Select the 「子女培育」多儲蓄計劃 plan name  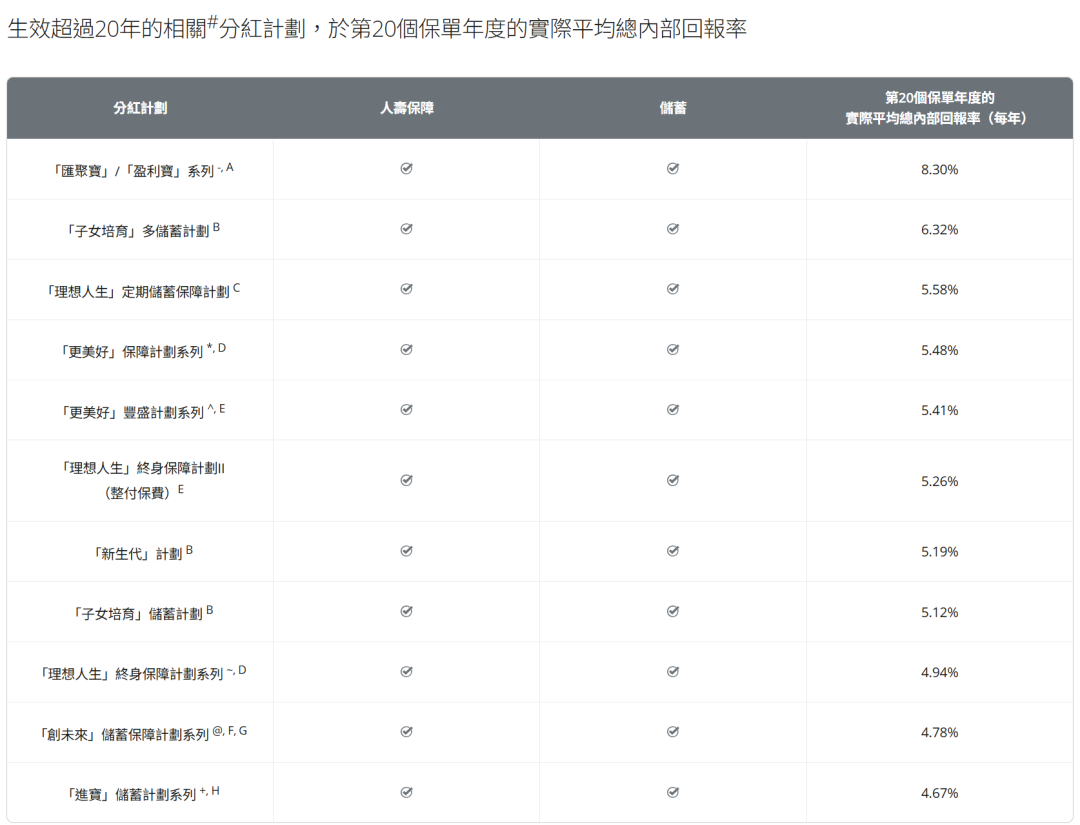141,230
